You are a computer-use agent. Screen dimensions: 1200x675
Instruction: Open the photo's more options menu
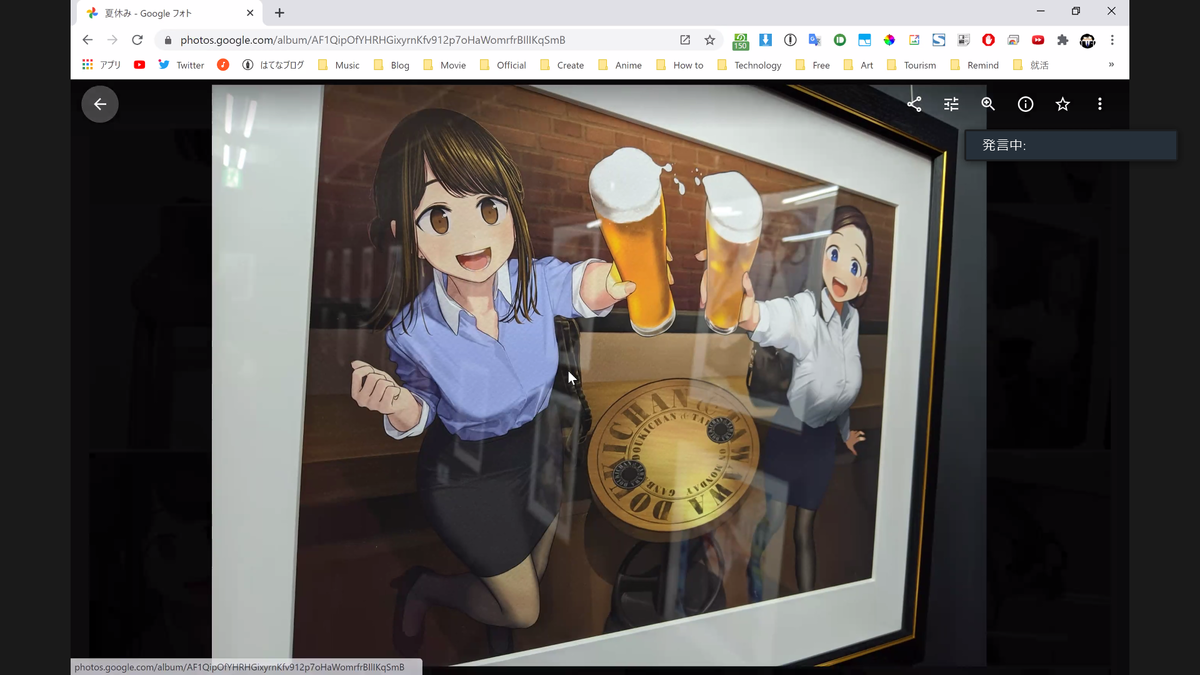pyautogui.click(x=1099, y=104)
